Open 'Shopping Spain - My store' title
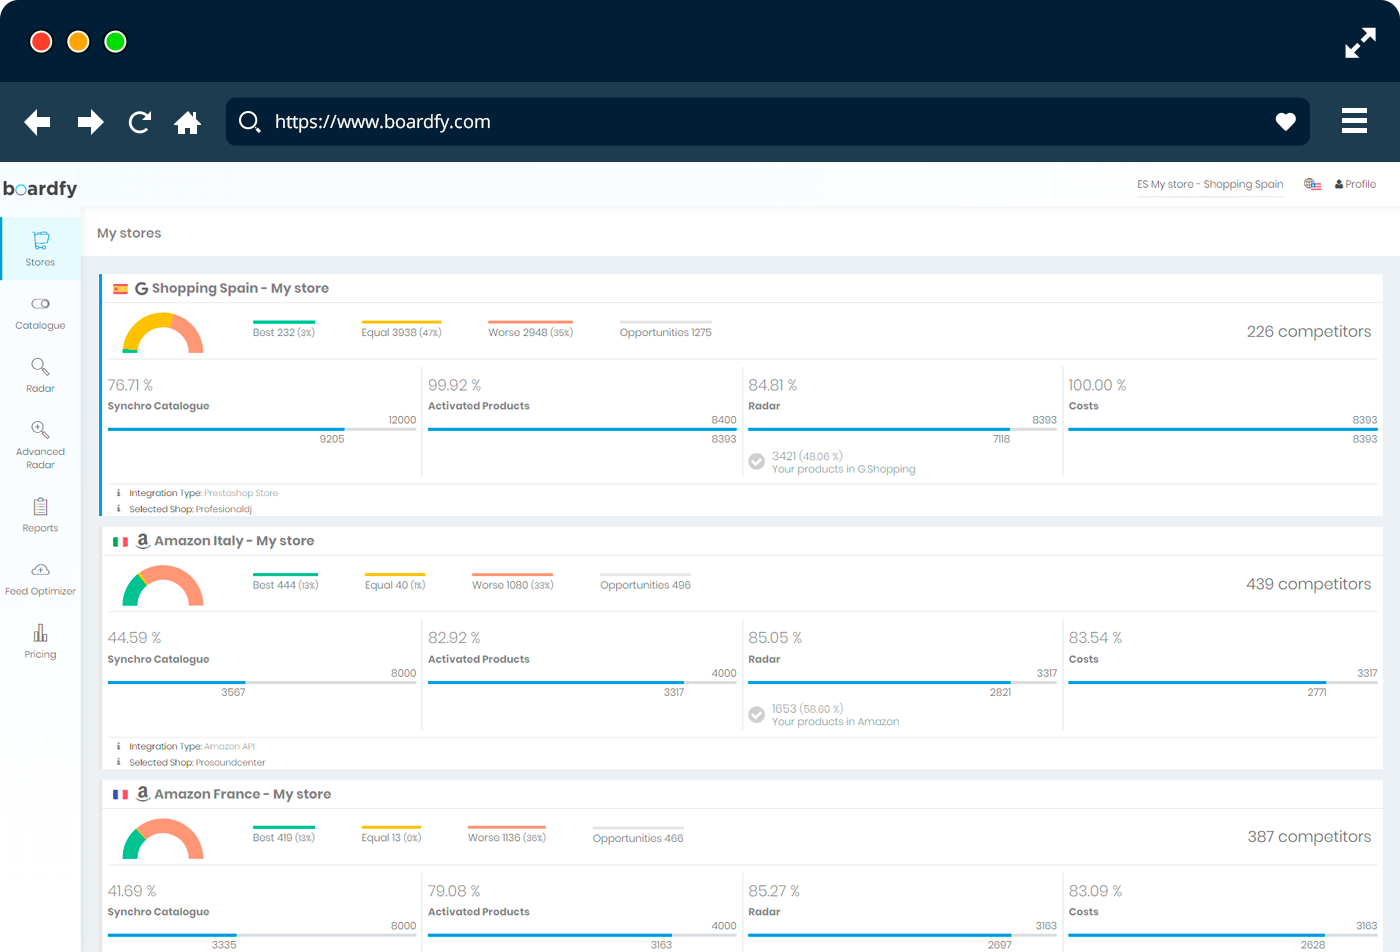Image resolution: width=1400 pixels, height=952 pixels. click(x=240, y=288)
